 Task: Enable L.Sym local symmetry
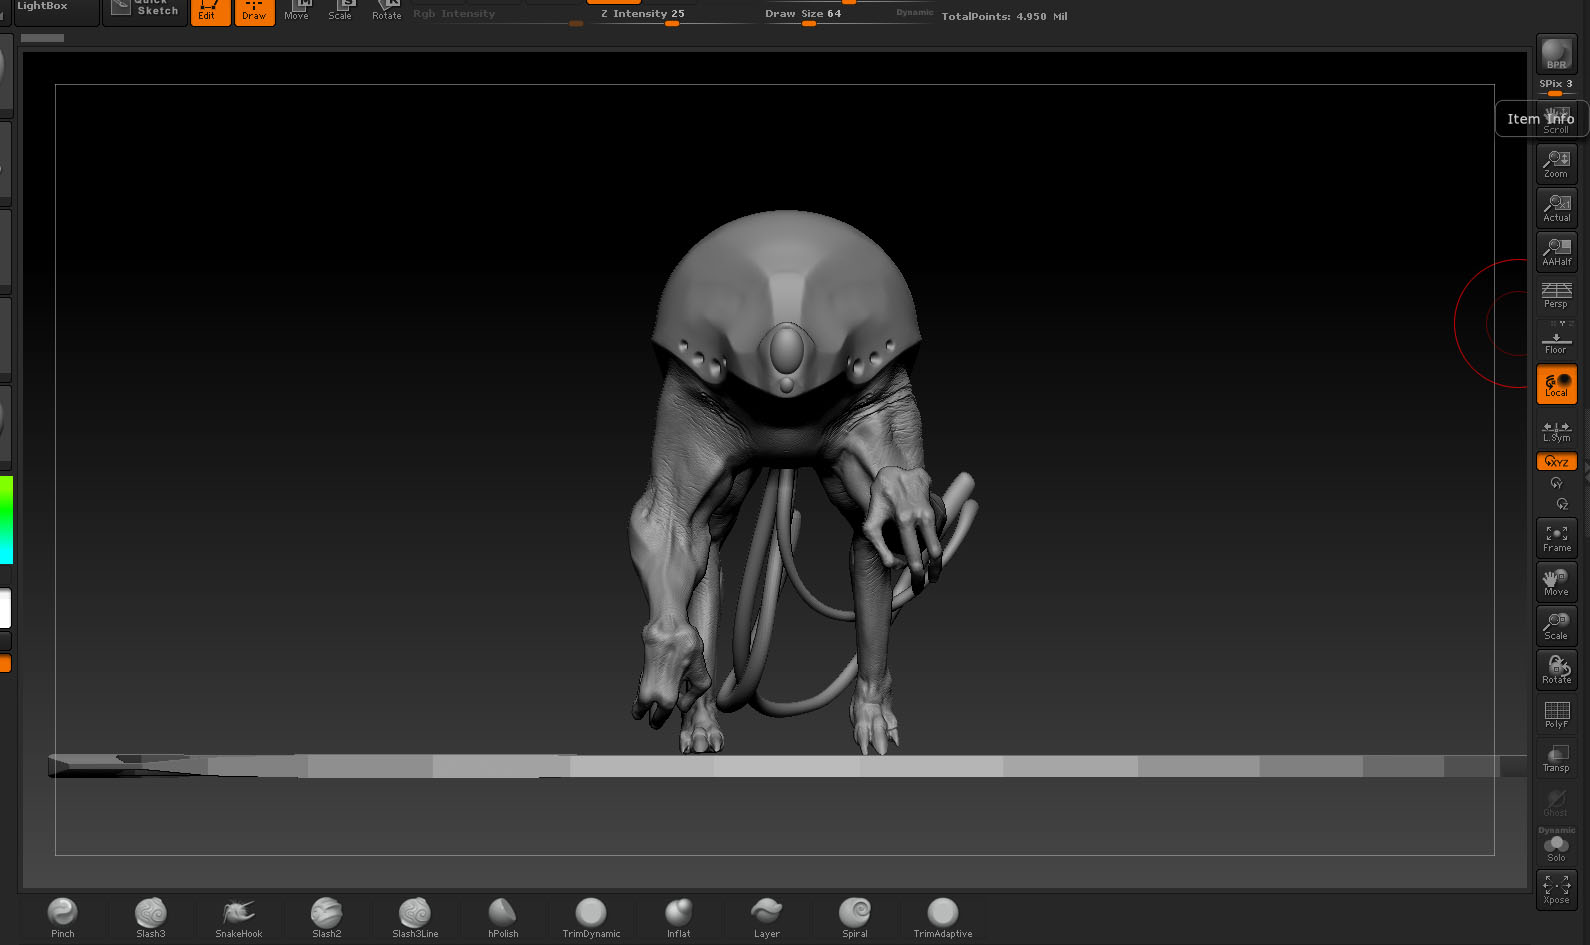(1556, 430)
